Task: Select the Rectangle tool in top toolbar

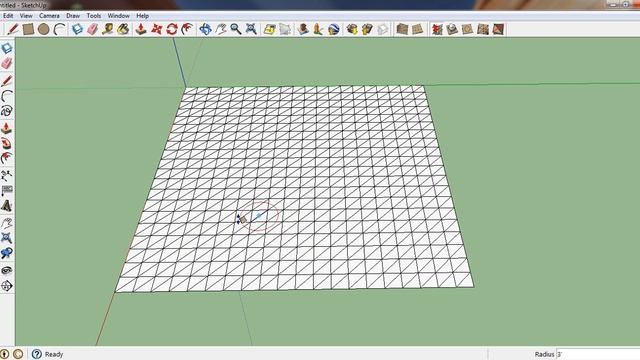Action: 28,29
